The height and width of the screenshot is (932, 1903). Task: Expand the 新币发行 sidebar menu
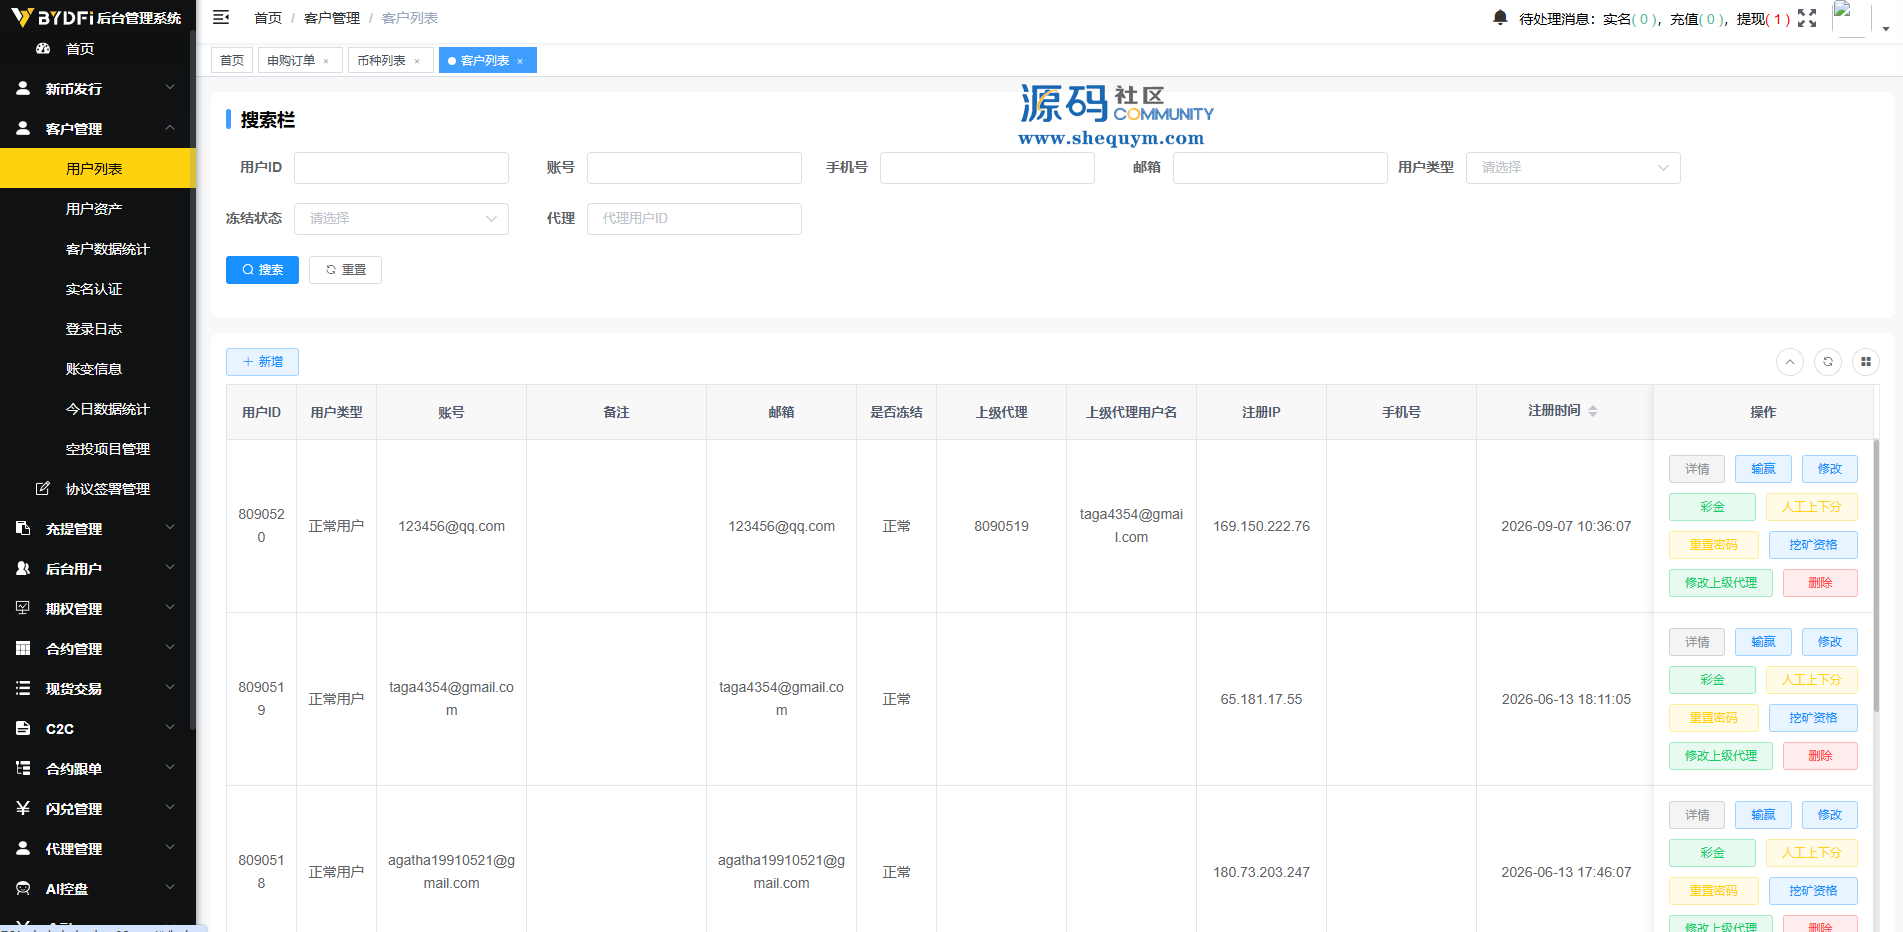point(98,88)
